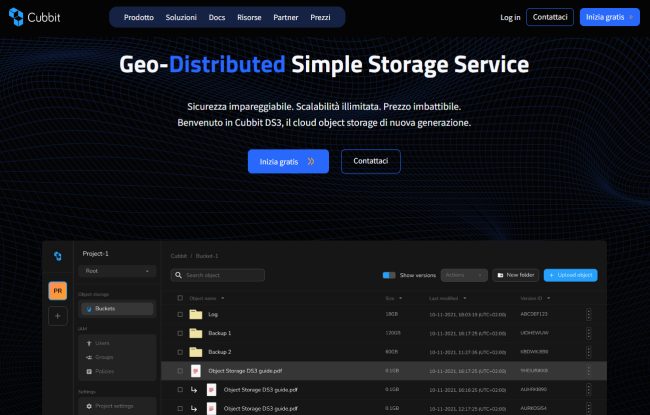Add a new project with the plus icon

(x=58, y=316)
